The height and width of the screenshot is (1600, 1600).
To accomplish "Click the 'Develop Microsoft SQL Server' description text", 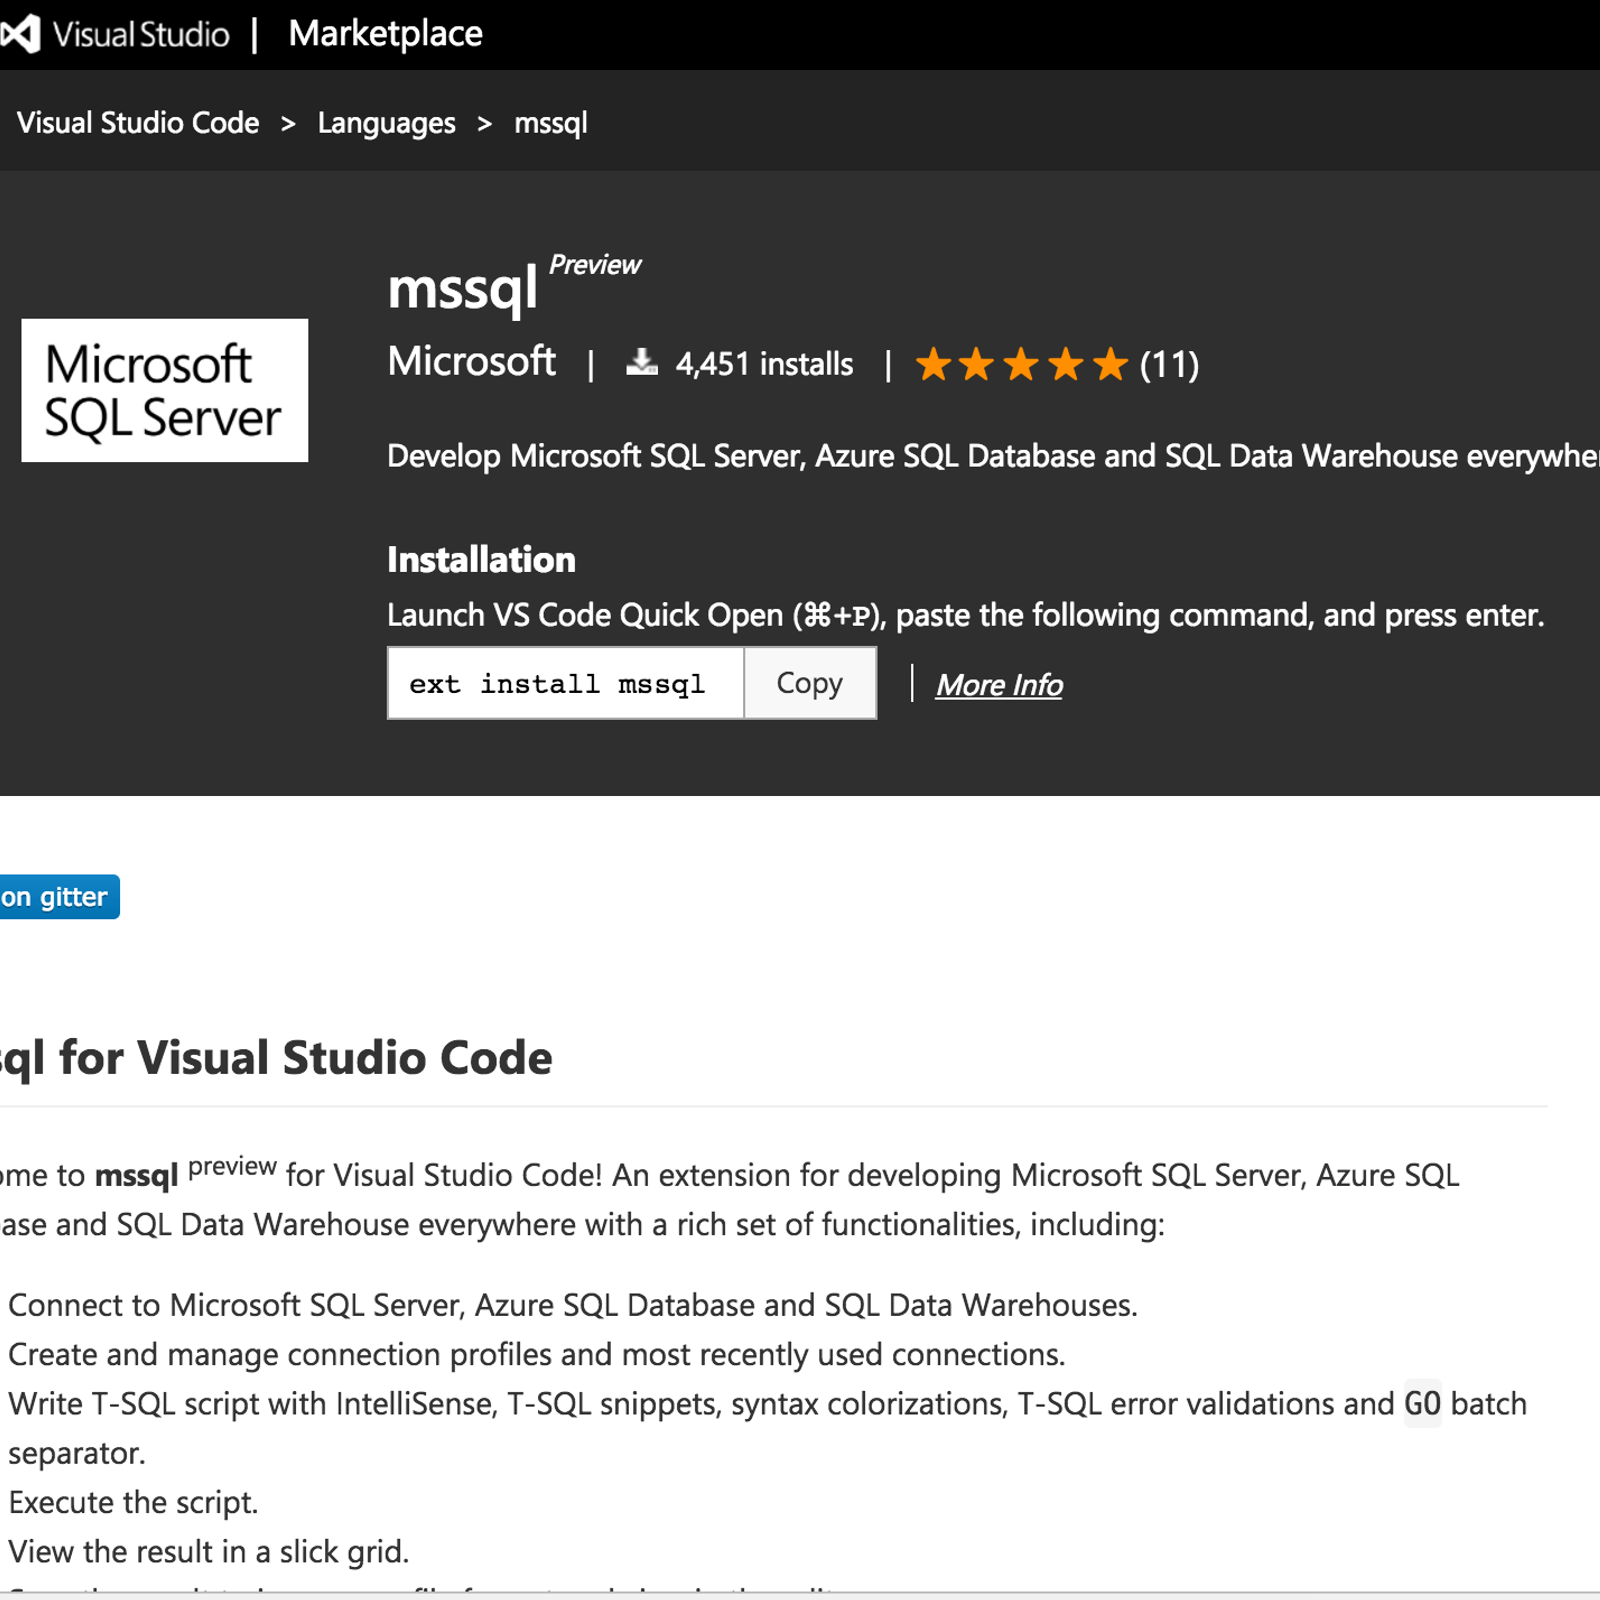I will [993, 456].
